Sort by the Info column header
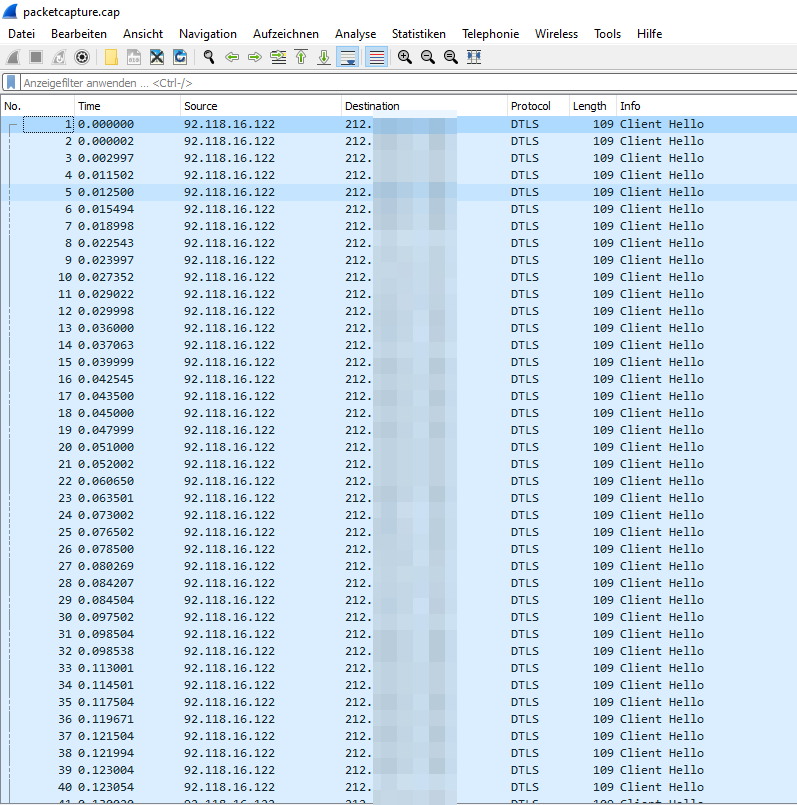The image size is (797, 805). [x=707, y=106]
